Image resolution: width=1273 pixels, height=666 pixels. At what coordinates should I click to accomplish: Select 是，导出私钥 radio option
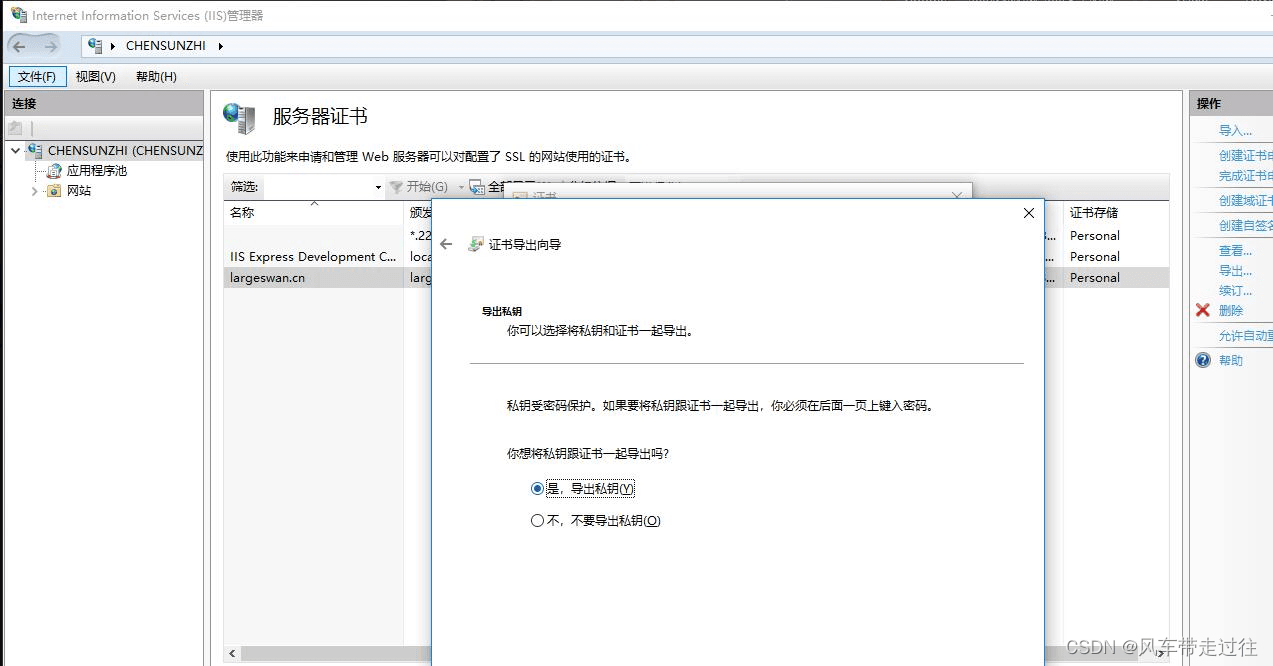537,489
